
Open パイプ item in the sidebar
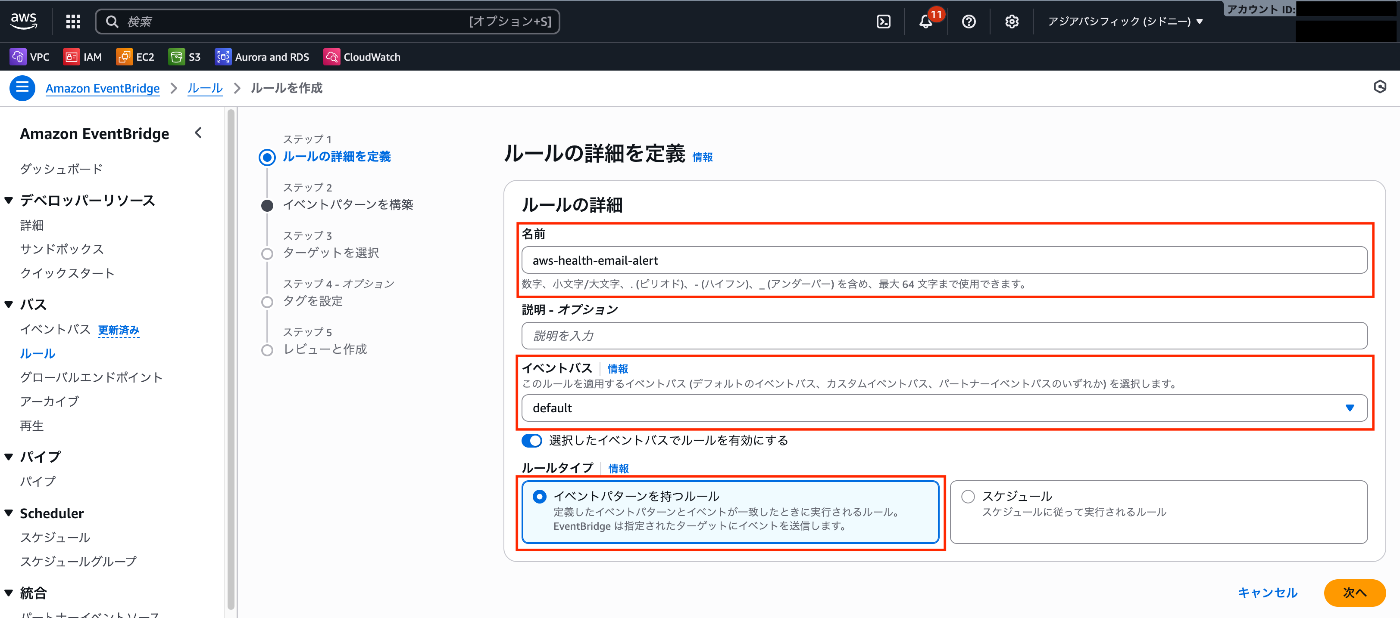38,481
